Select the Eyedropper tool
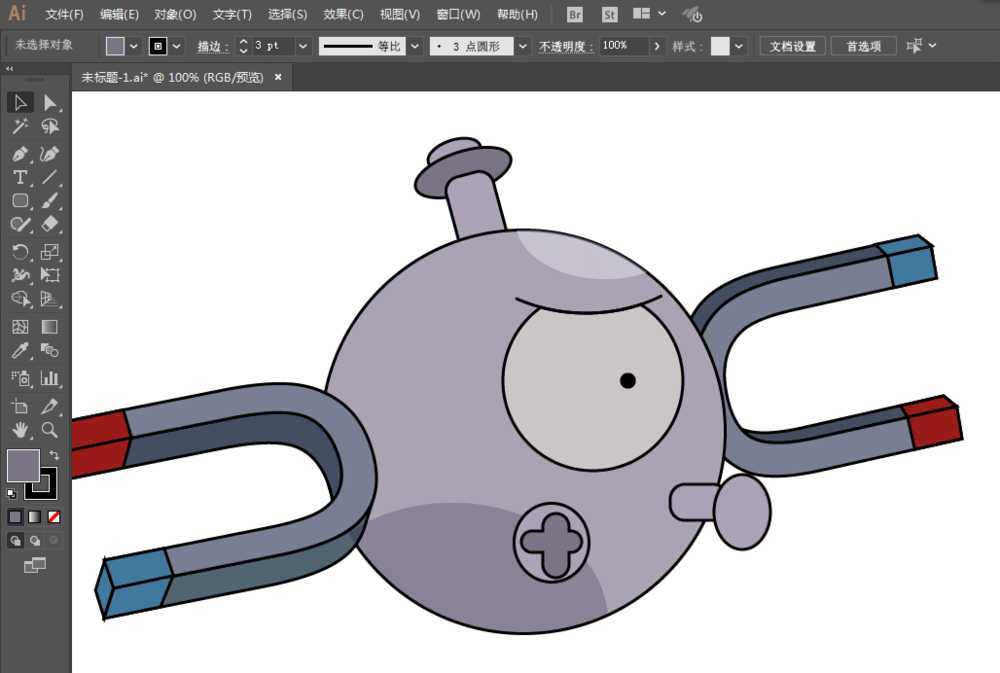Screen dimensions: 1000x673 pos(21,351)
